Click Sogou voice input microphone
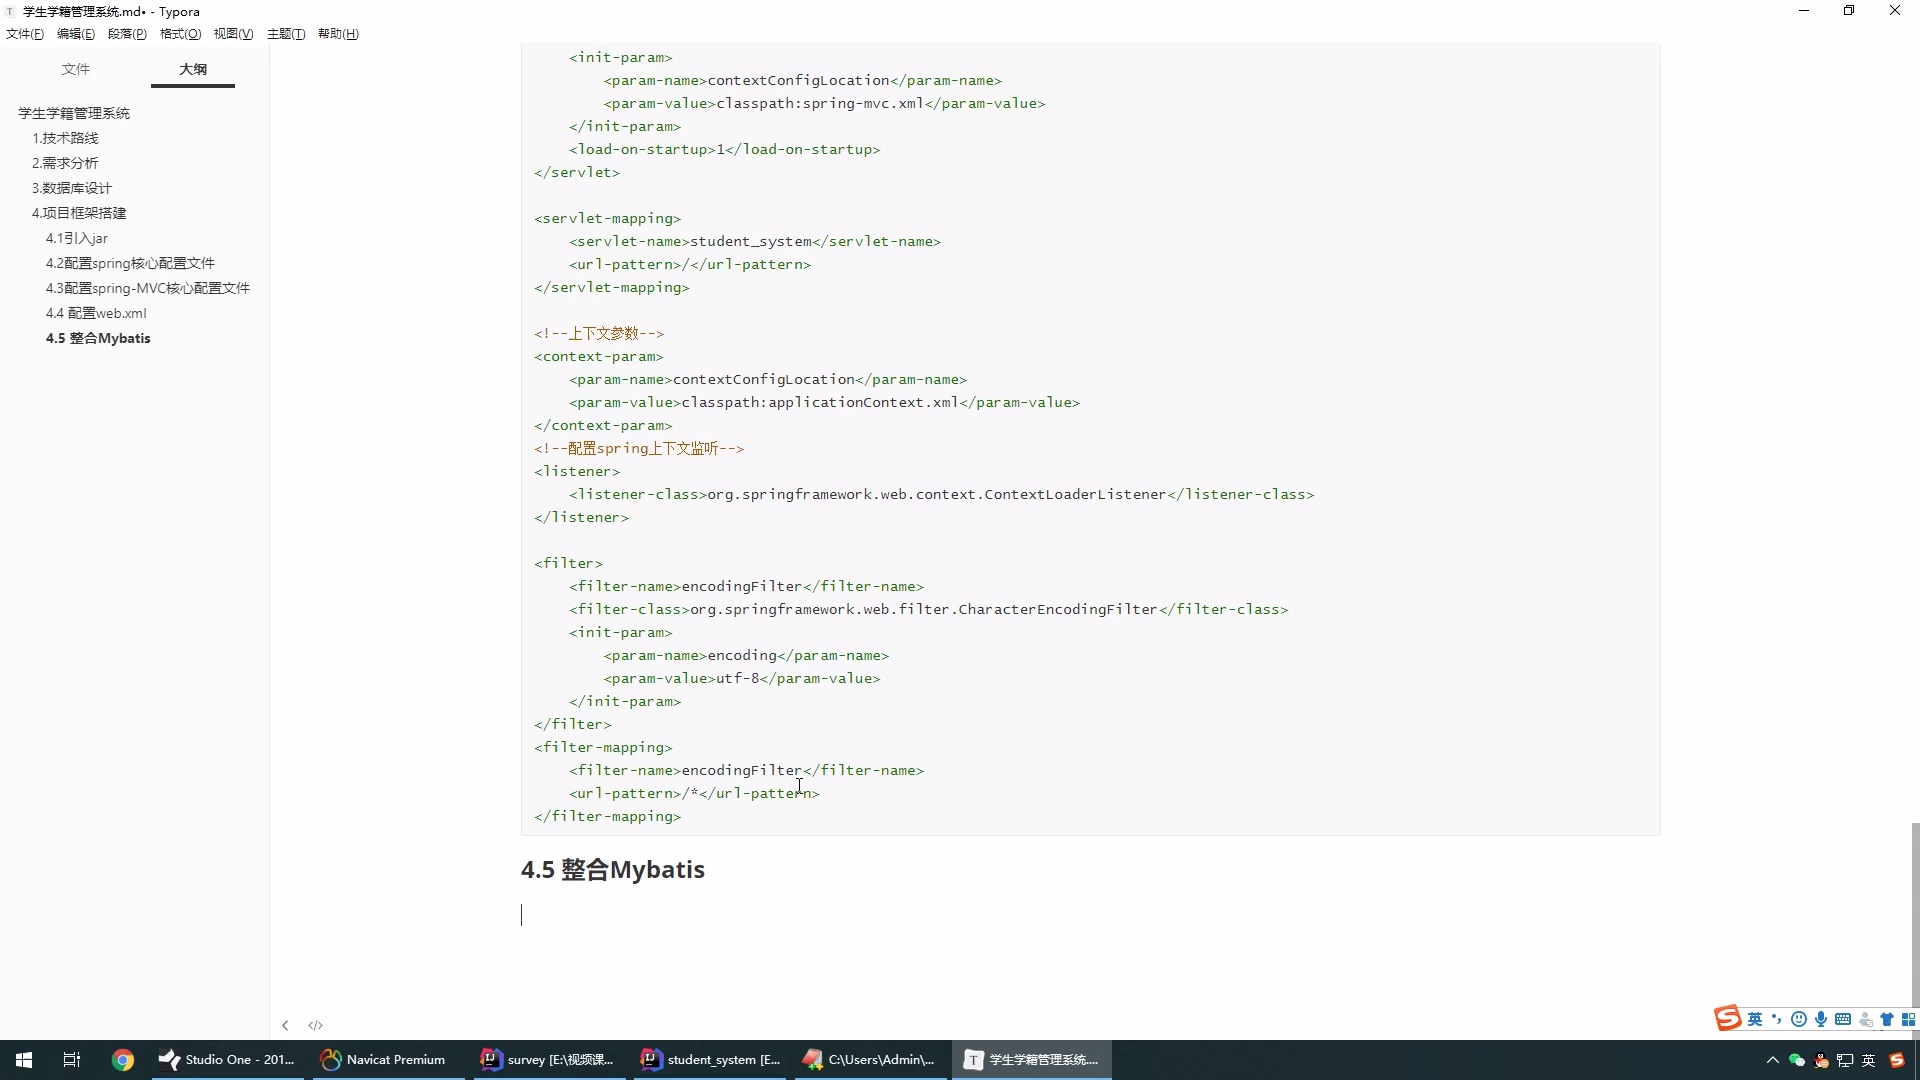This screenshot has width=1920, height=1080. click(x=1821, y=1019)
